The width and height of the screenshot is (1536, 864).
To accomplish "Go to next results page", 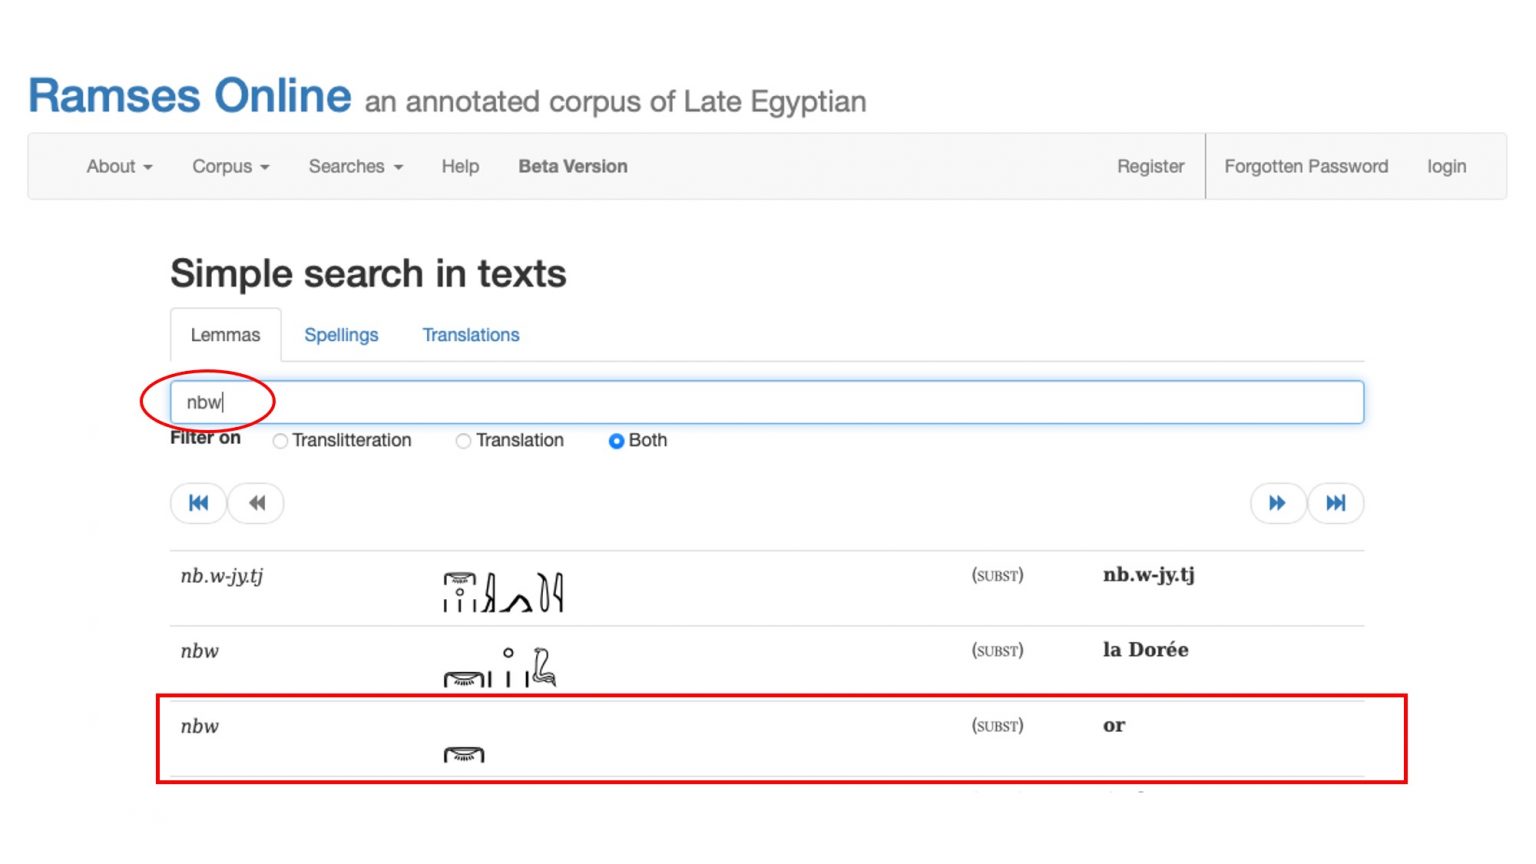I will tap(1277, 503).
